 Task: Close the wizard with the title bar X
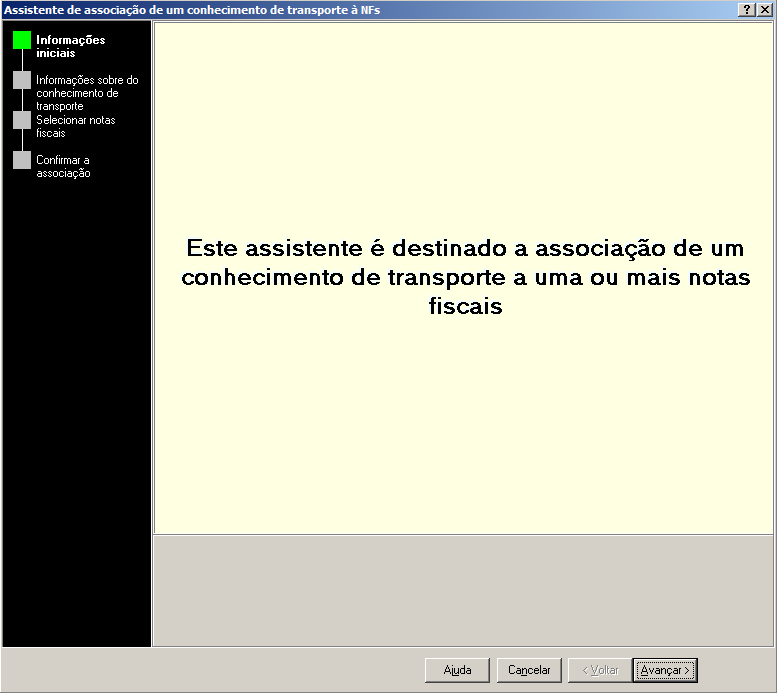pos(764,9)
